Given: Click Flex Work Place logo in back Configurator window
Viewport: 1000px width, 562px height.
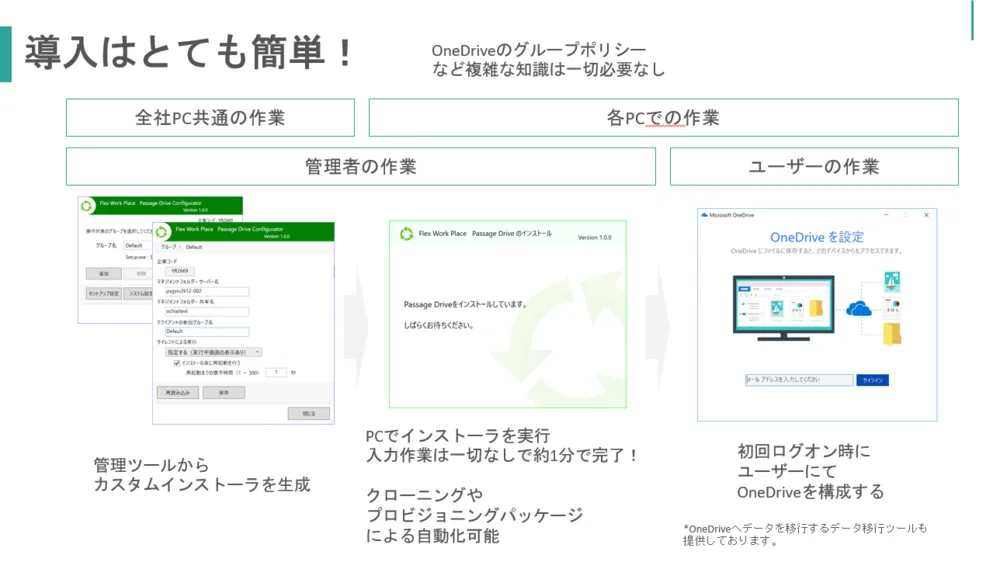Looking at the screenshot, I should pos(87,205).
